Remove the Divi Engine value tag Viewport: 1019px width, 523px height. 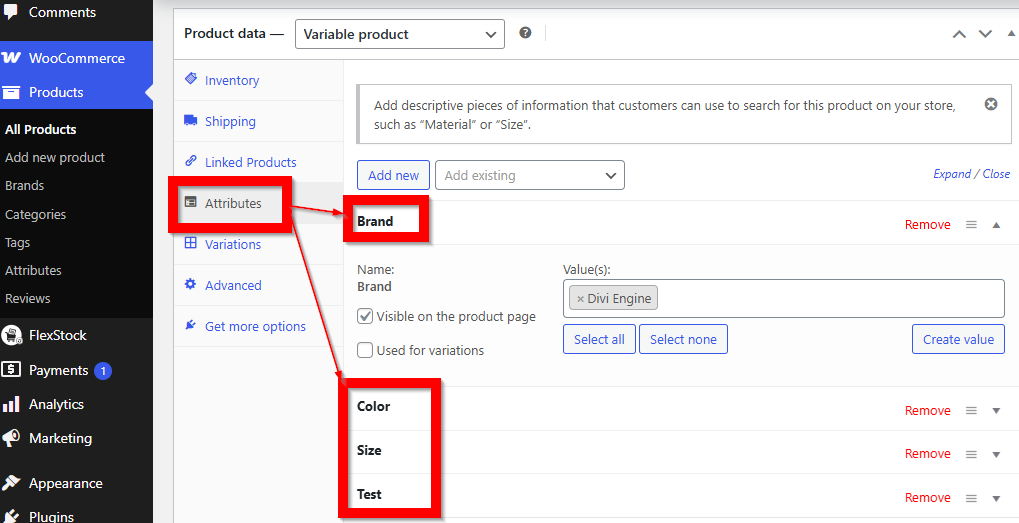click(580, 299)
